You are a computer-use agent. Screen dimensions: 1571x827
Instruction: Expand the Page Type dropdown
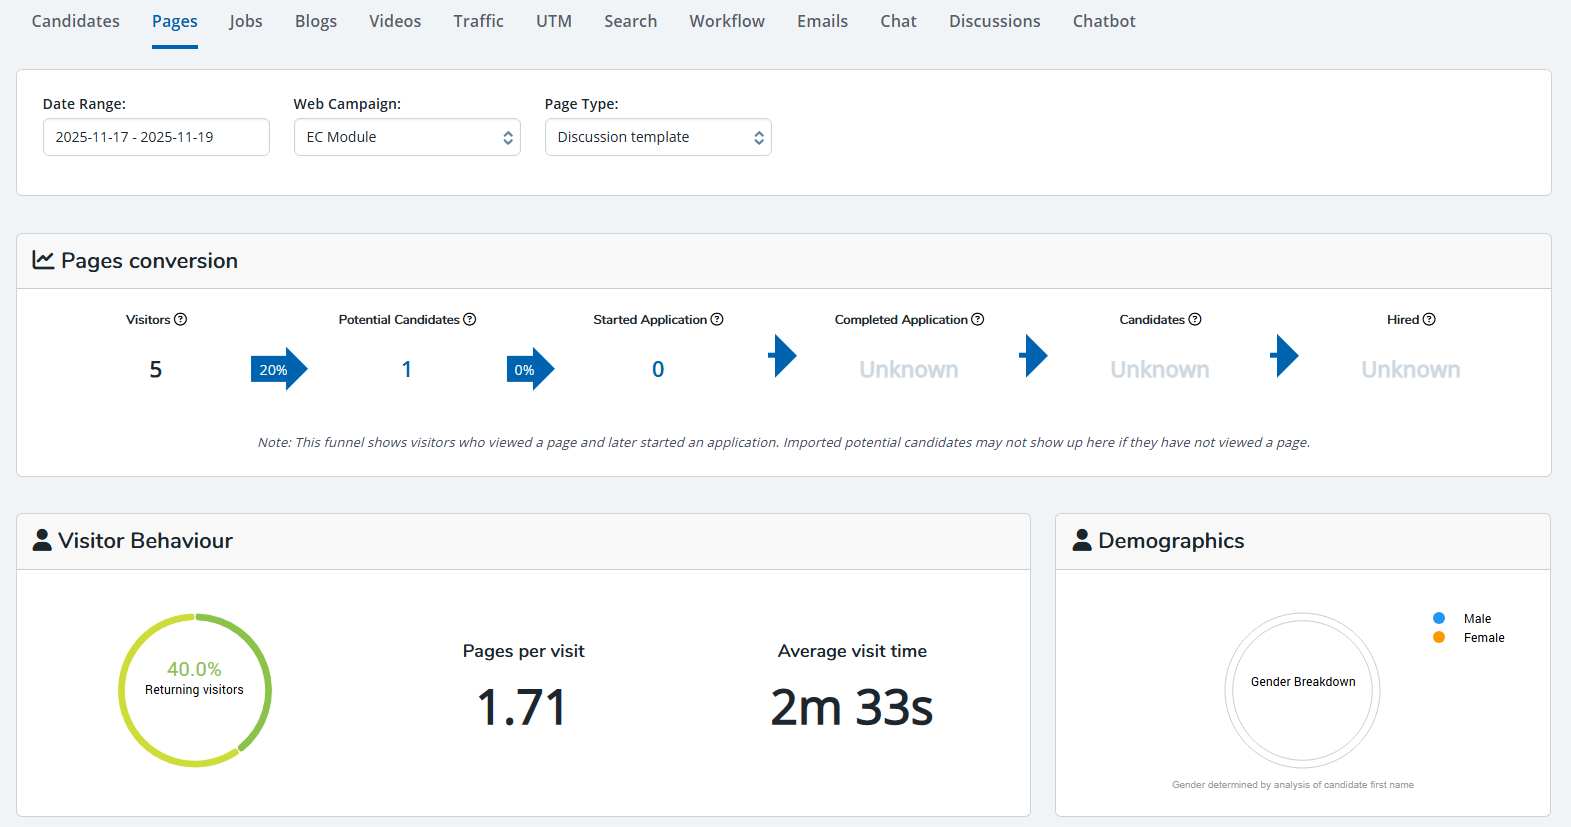click(x=658, y=137)
